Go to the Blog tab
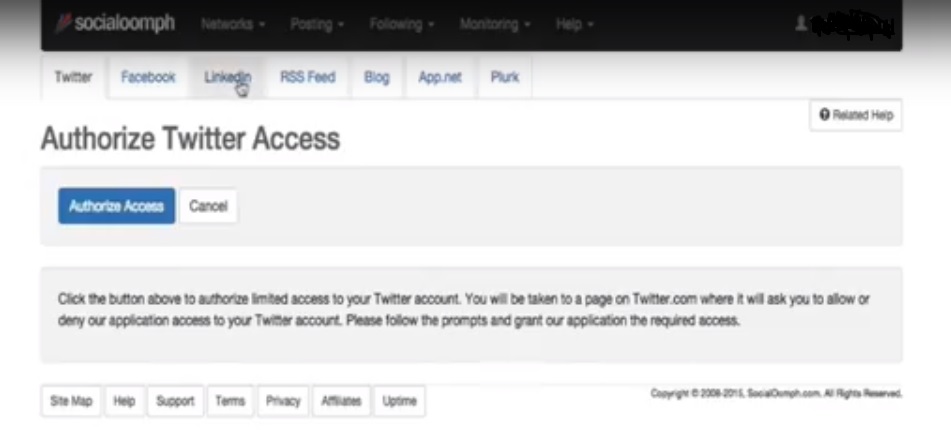This screenshot has height=438, width=951. (x=377, y=77)
